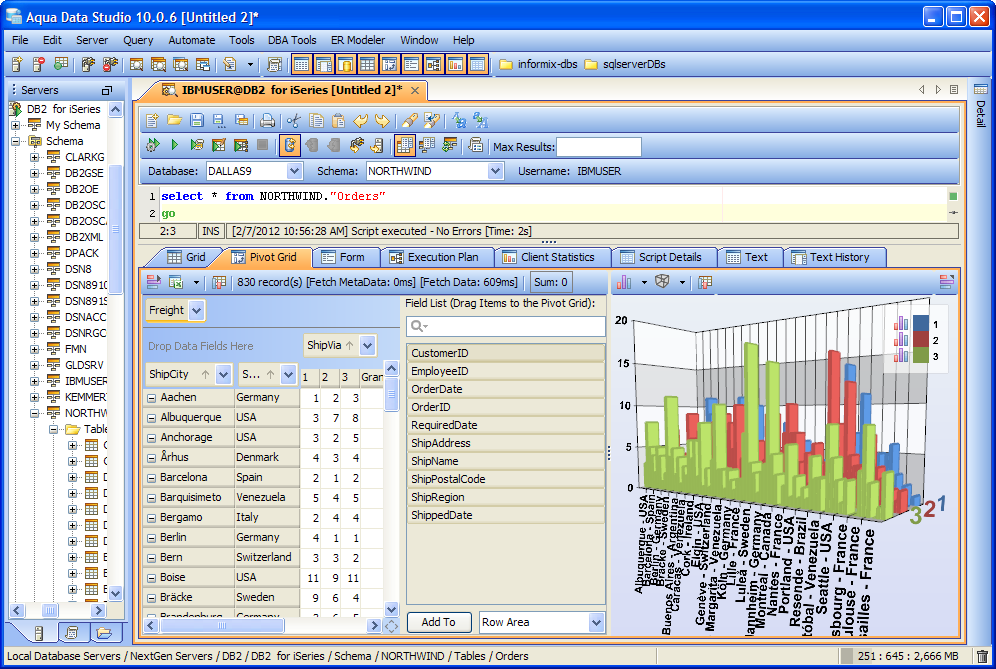Print the query using the printer icon

[267, 121]
